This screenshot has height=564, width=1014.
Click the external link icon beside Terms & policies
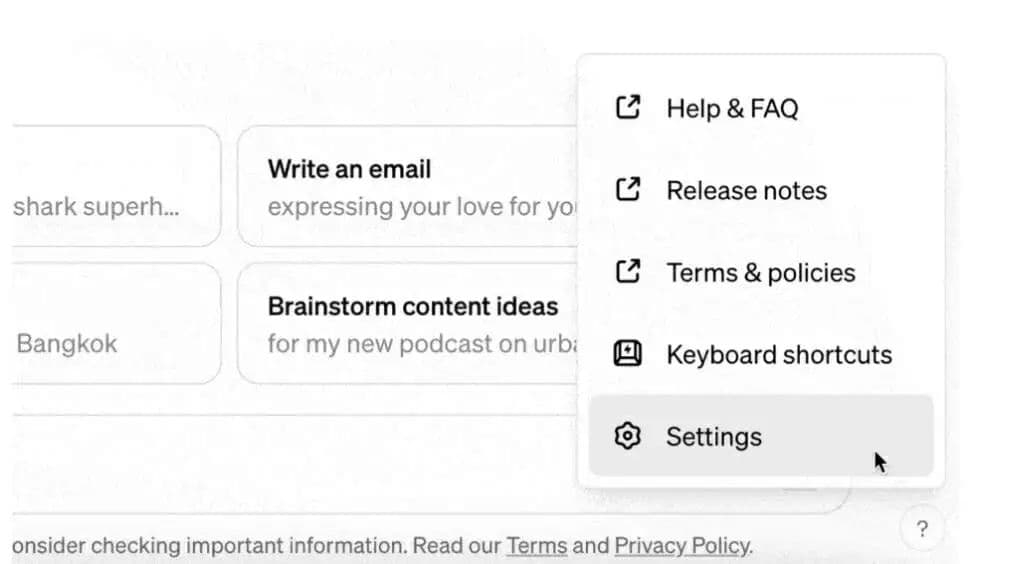point(627,272)
